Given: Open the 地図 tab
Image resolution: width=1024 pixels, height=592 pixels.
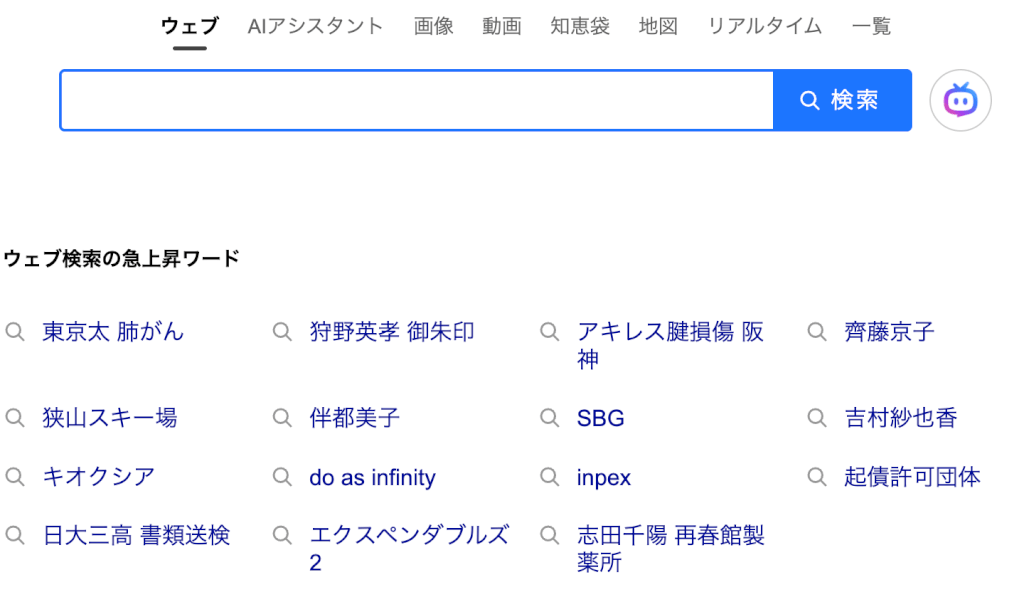Looking at the screenshot, I should coord(658,26).
